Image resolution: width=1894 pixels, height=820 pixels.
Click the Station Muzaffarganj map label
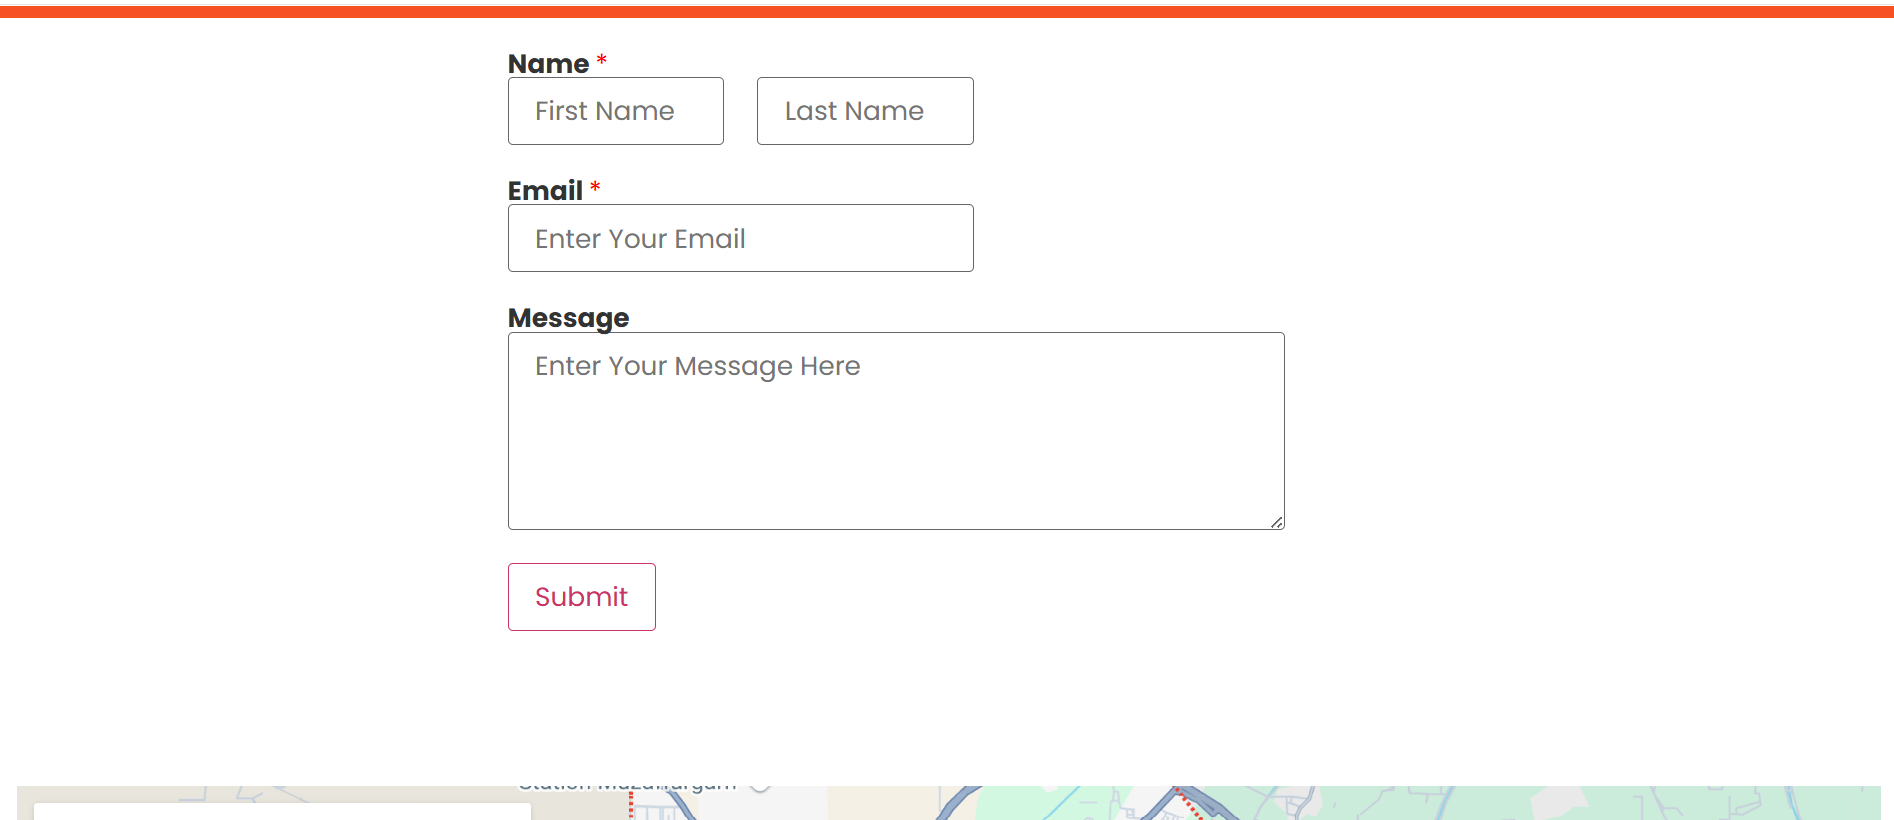627,788
